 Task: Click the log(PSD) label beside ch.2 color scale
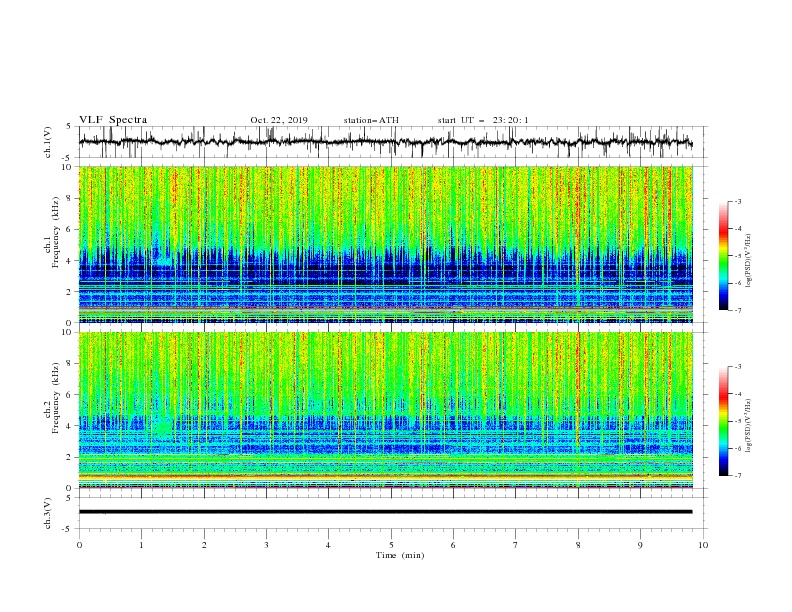pyautogui.click(x=749, y=425)
